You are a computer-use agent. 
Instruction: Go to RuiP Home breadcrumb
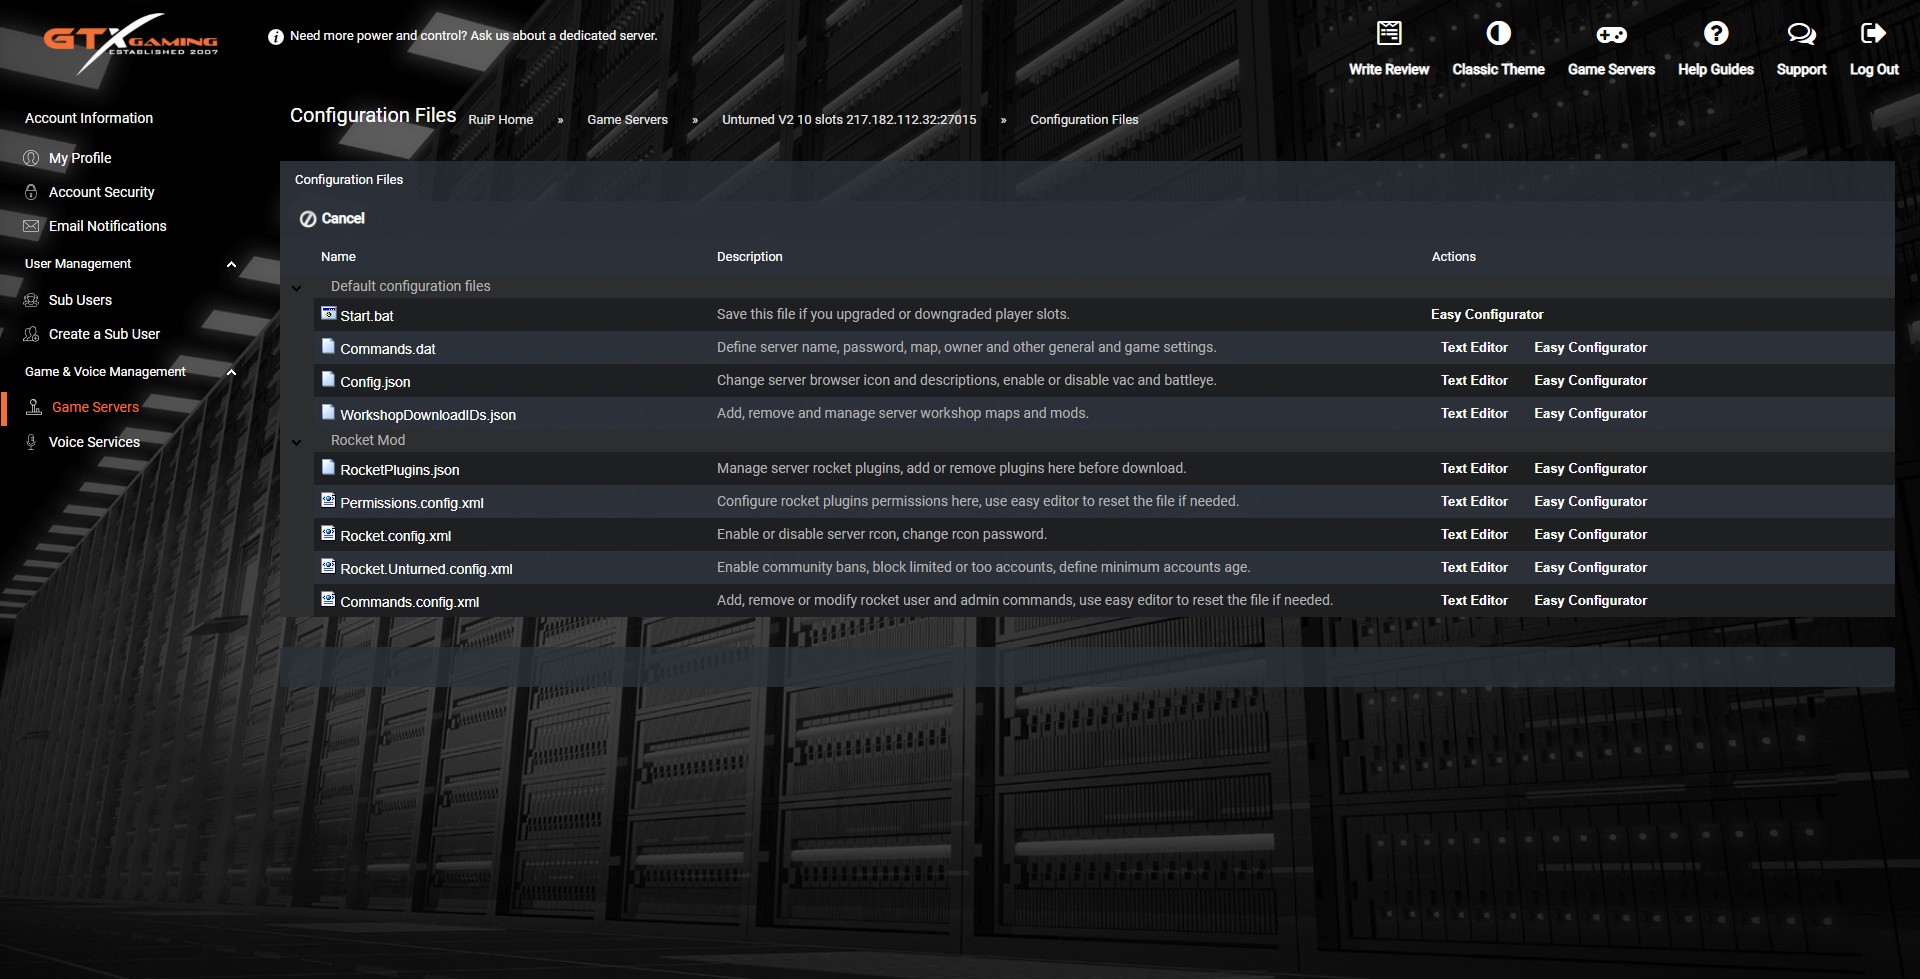(x=500, y=120)
